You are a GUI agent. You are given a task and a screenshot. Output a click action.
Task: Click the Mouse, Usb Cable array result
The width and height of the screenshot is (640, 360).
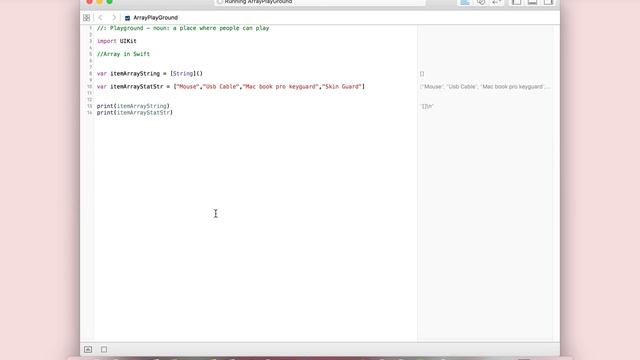click(x=485, y=87)
